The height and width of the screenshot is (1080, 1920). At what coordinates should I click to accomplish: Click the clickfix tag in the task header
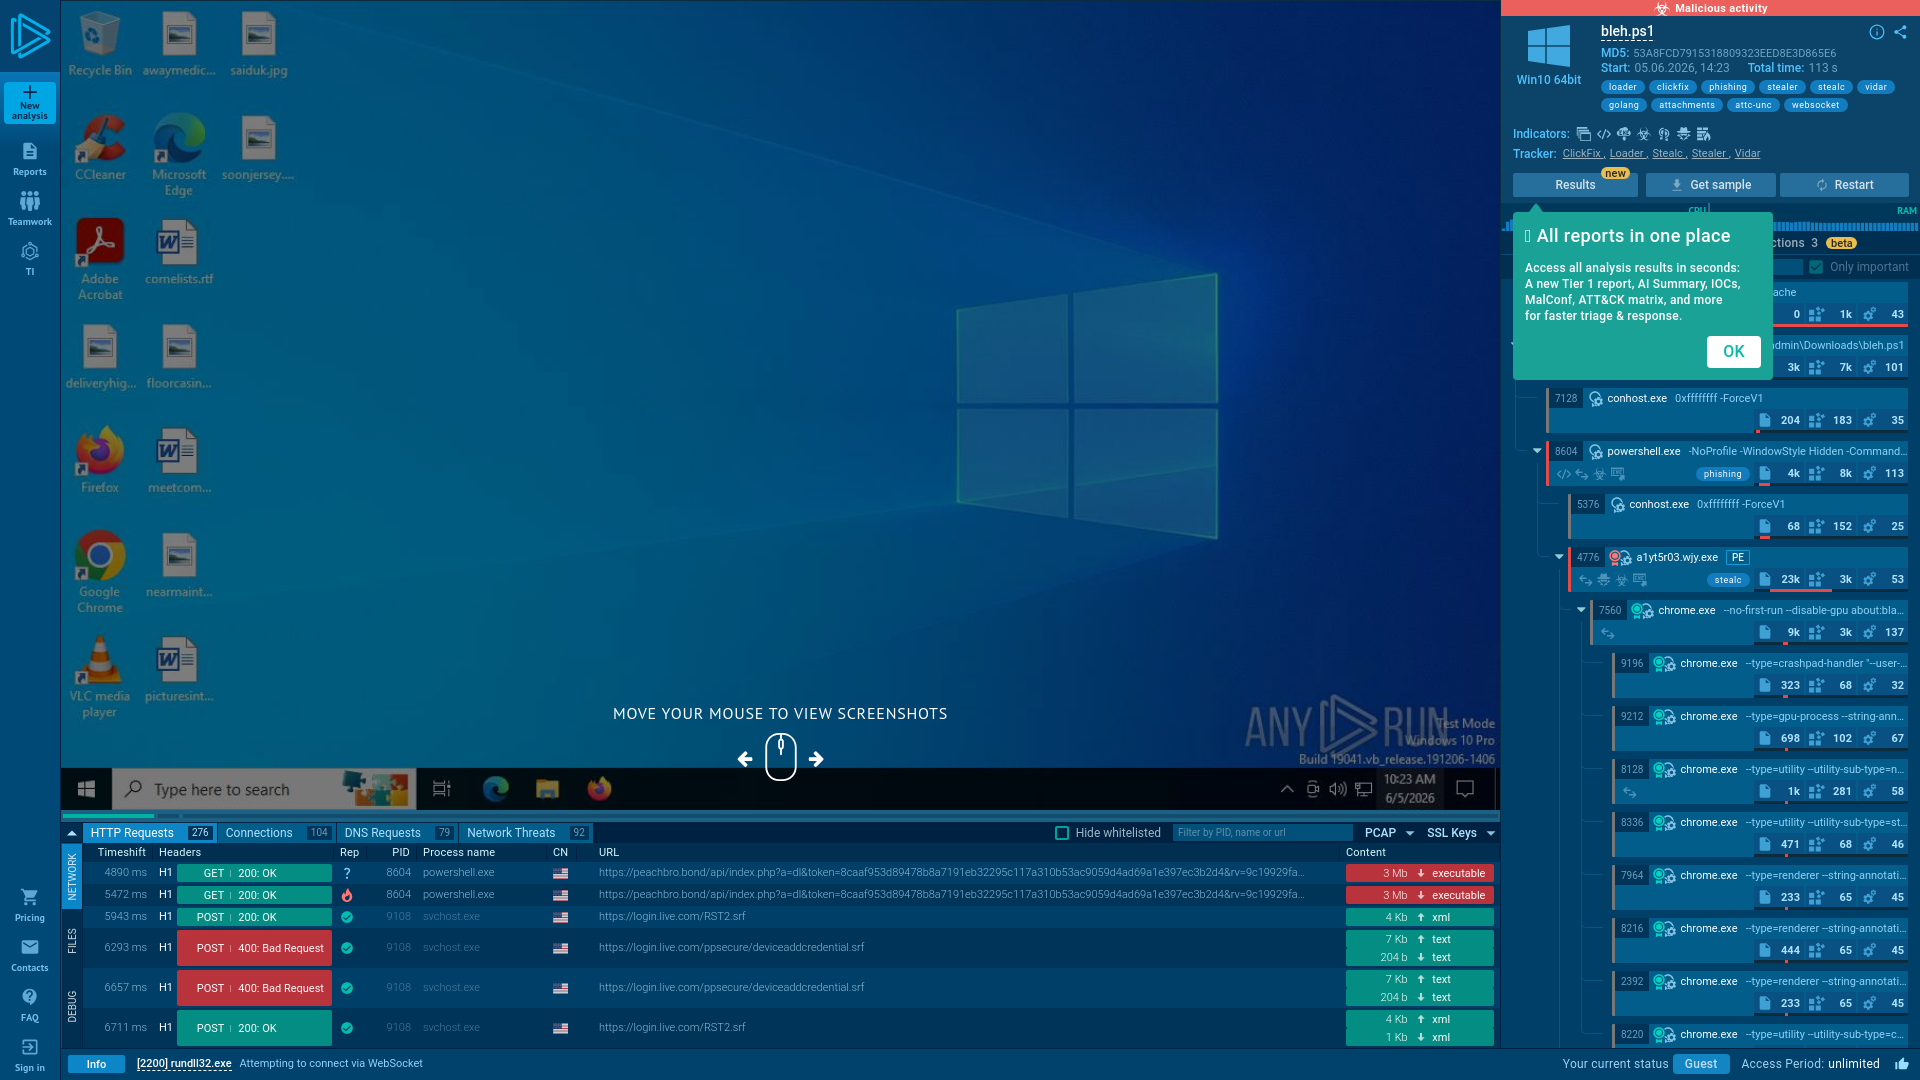coord(1672,87)
